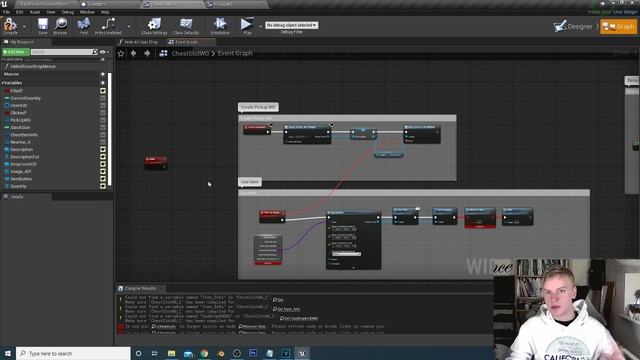Open File Explorer from the taskbar
The width and height of the screenshot is (640, 360).
pos(171,353)
